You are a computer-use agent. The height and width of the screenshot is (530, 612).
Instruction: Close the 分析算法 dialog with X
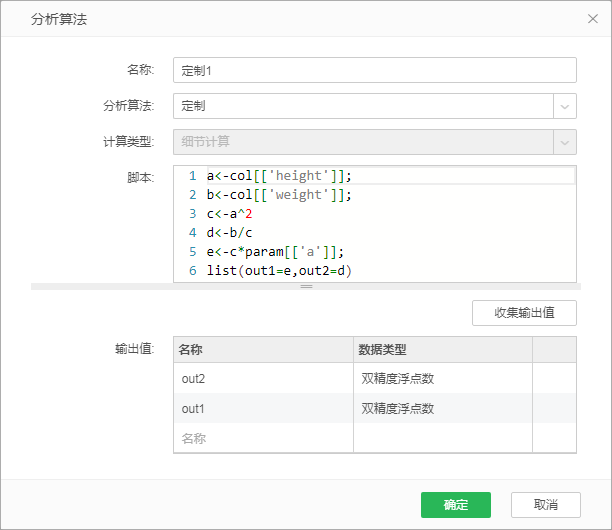pos(592,19)
